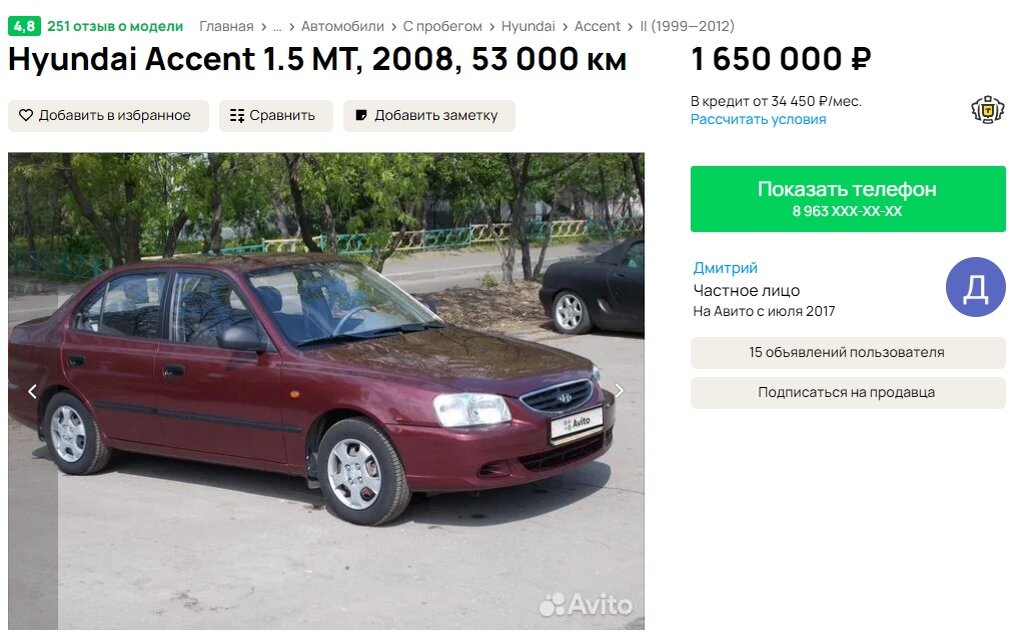Click Показать телефон green button
Screen dimensions: 1013x636
pyautogui.click(x=848, y=199)
